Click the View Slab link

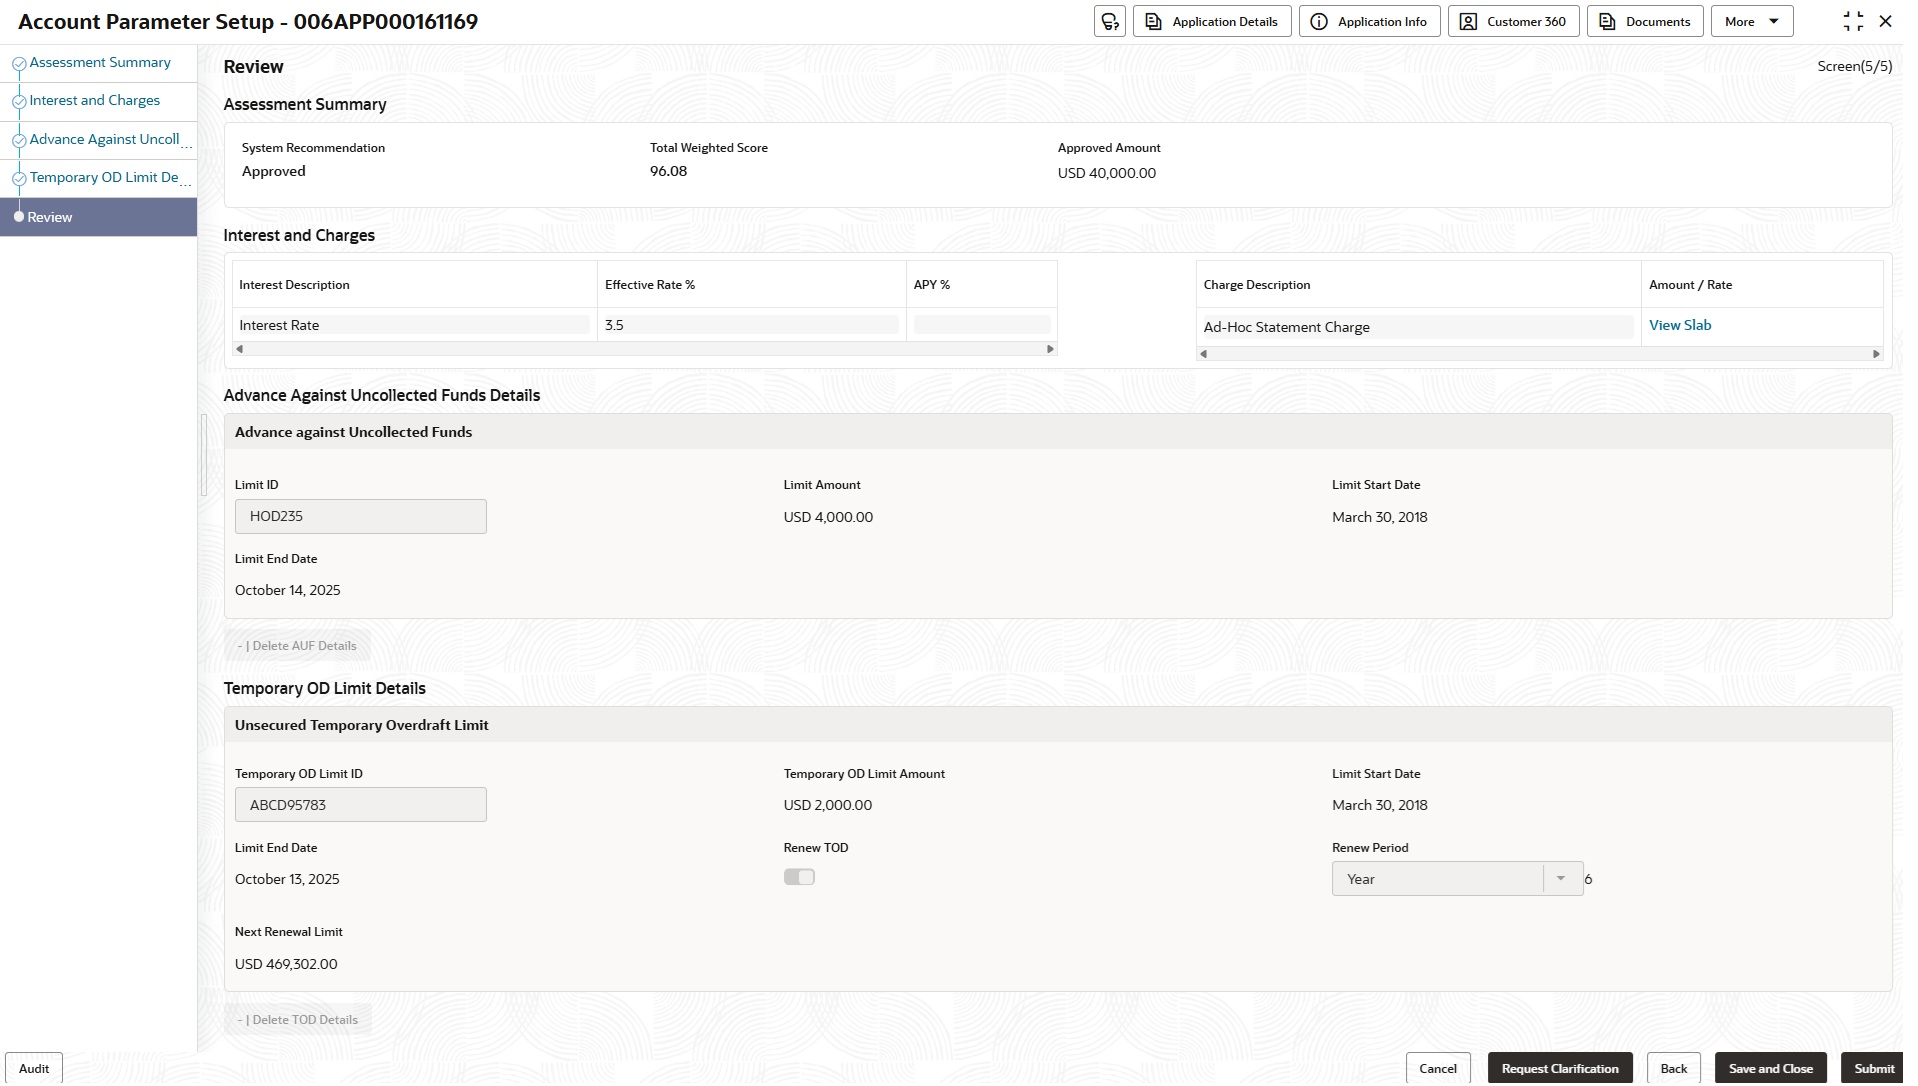(x=1679, y=325)
